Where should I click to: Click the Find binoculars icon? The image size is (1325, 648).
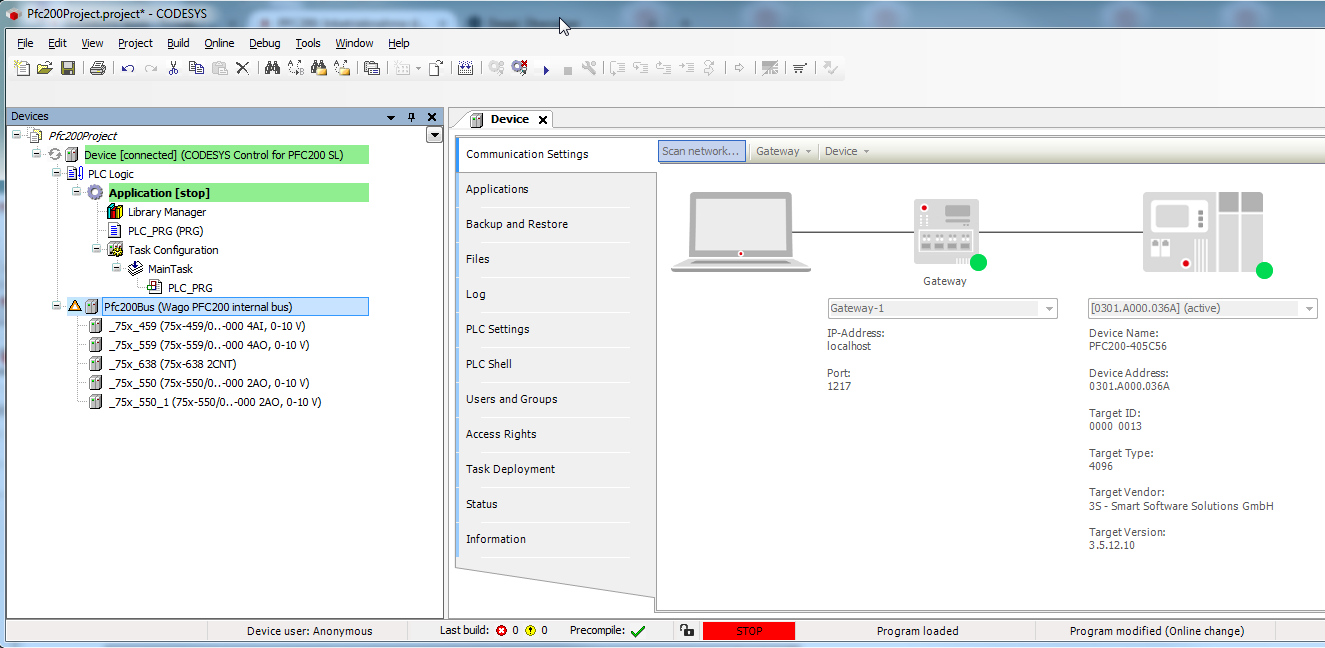(271, 68)
